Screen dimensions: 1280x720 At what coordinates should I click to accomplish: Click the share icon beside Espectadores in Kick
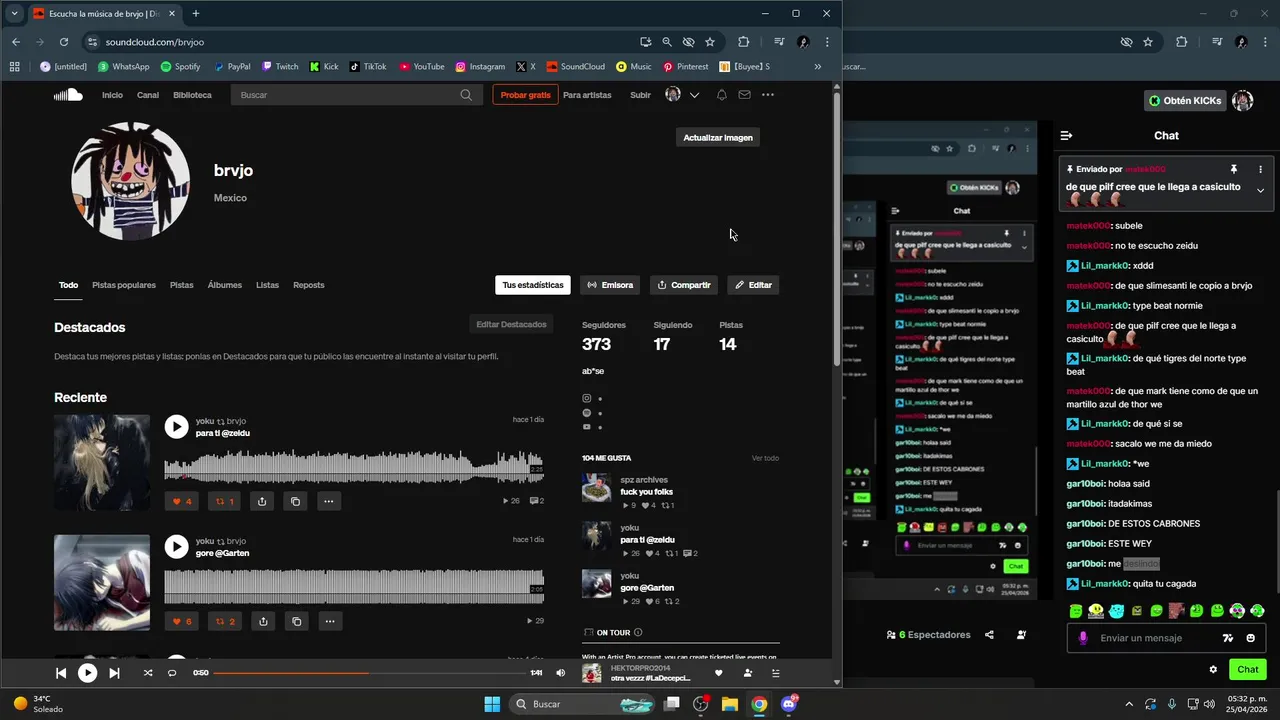click(x=989, y=635)
